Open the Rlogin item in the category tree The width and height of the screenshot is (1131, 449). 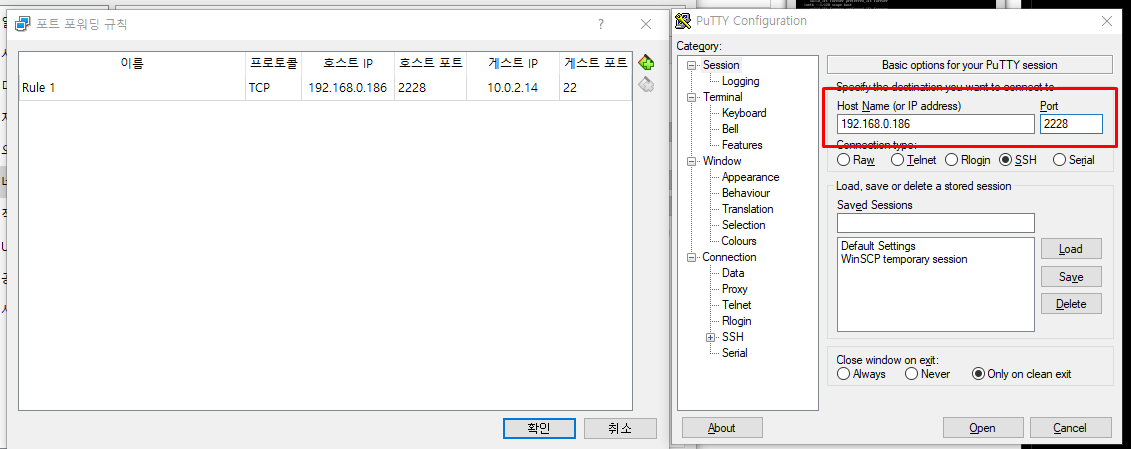point(736,321)
